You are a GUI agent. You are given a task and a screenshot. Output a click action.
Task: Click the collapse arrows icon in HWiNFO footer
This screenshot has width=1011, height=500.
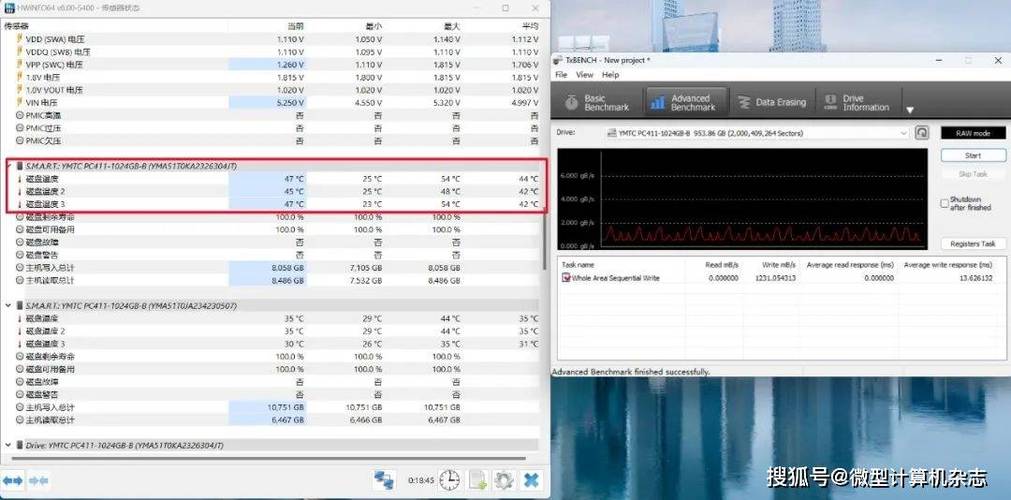[x=39, y=481]
